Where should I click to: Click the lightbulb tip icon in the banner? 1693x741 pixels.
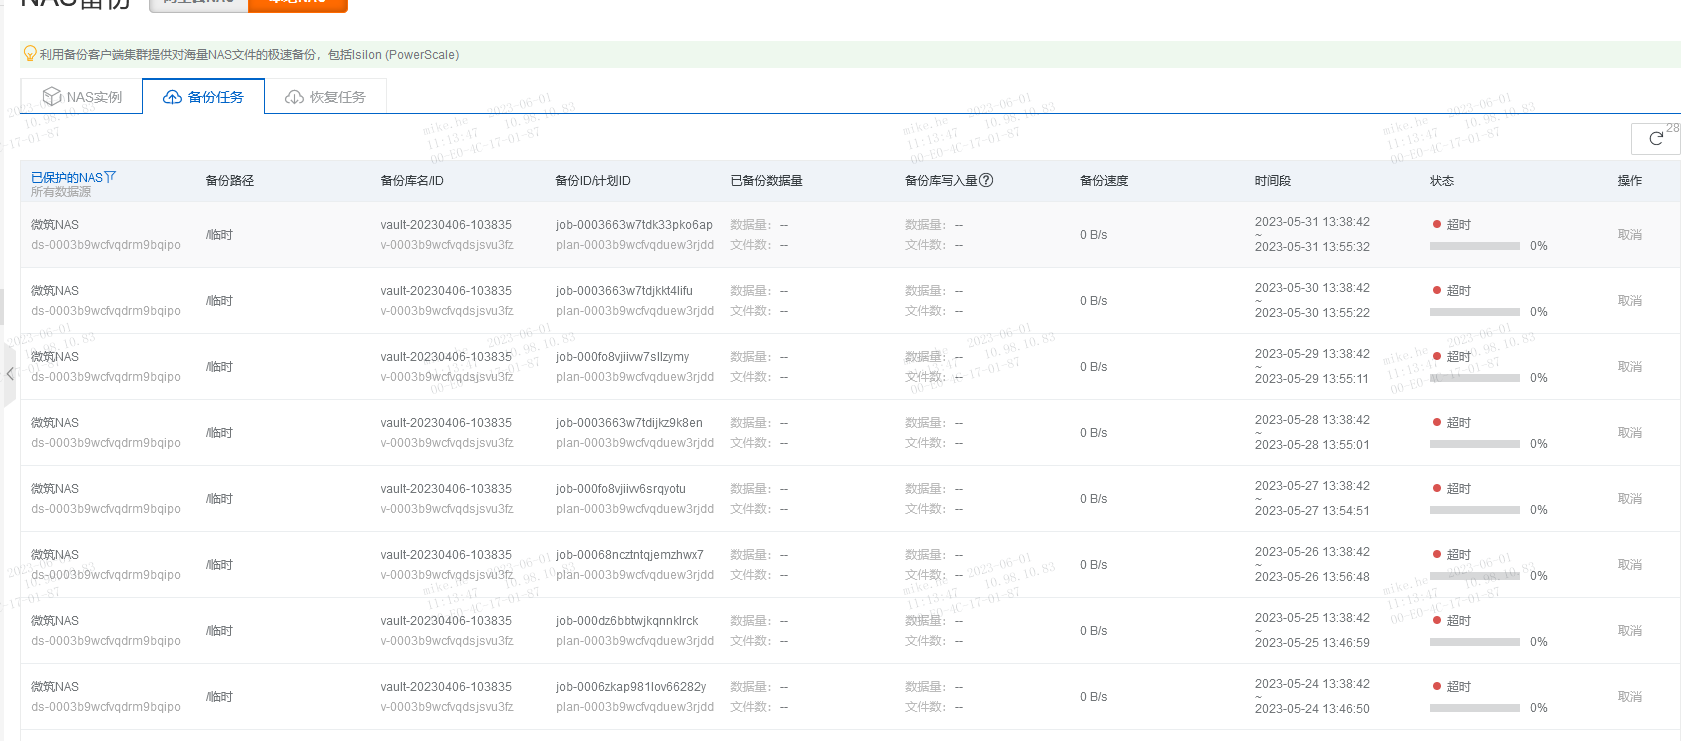click(30, 54)
